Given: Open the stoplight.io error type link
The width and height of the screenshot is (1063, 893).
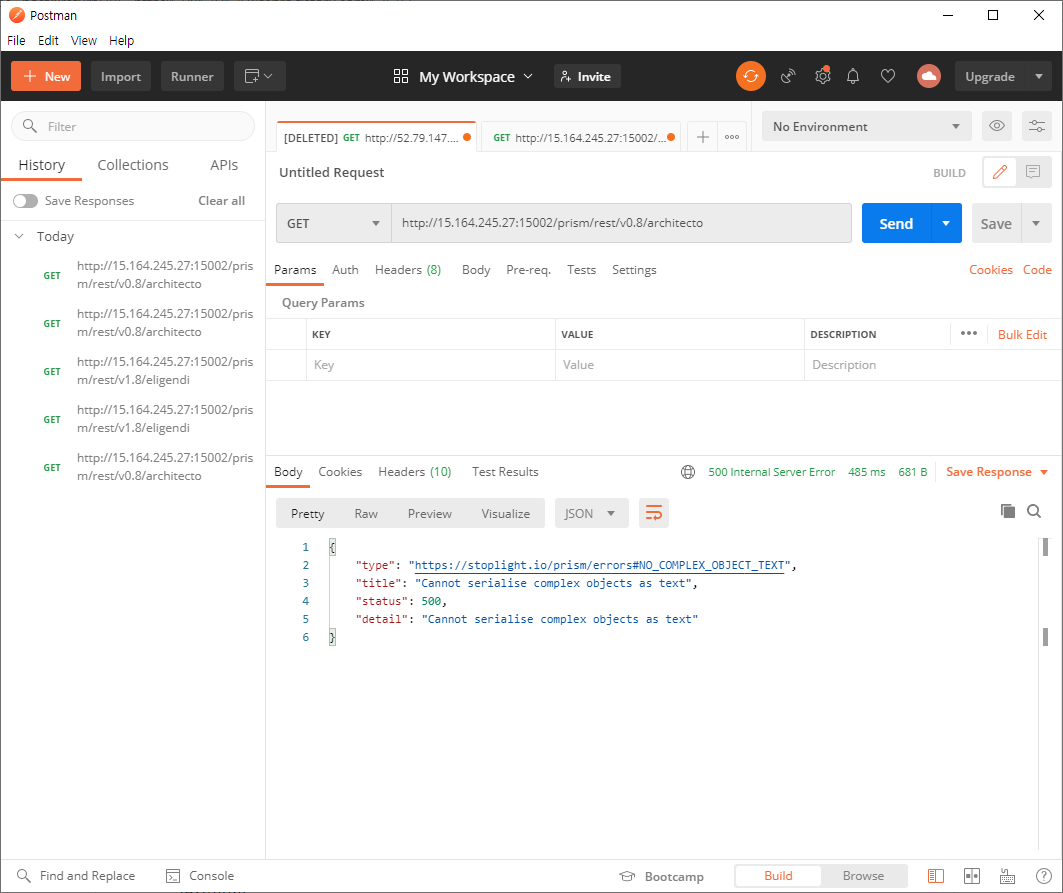Looking at the screenshot, I should [599, 565].
